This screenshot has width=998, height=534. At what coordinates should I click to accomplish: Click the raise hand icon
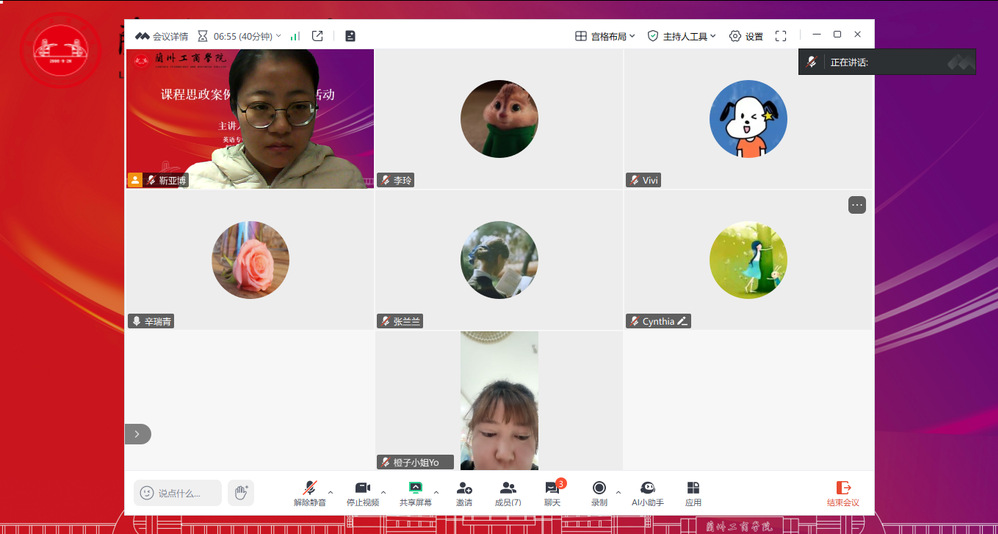tap(240, 492)
